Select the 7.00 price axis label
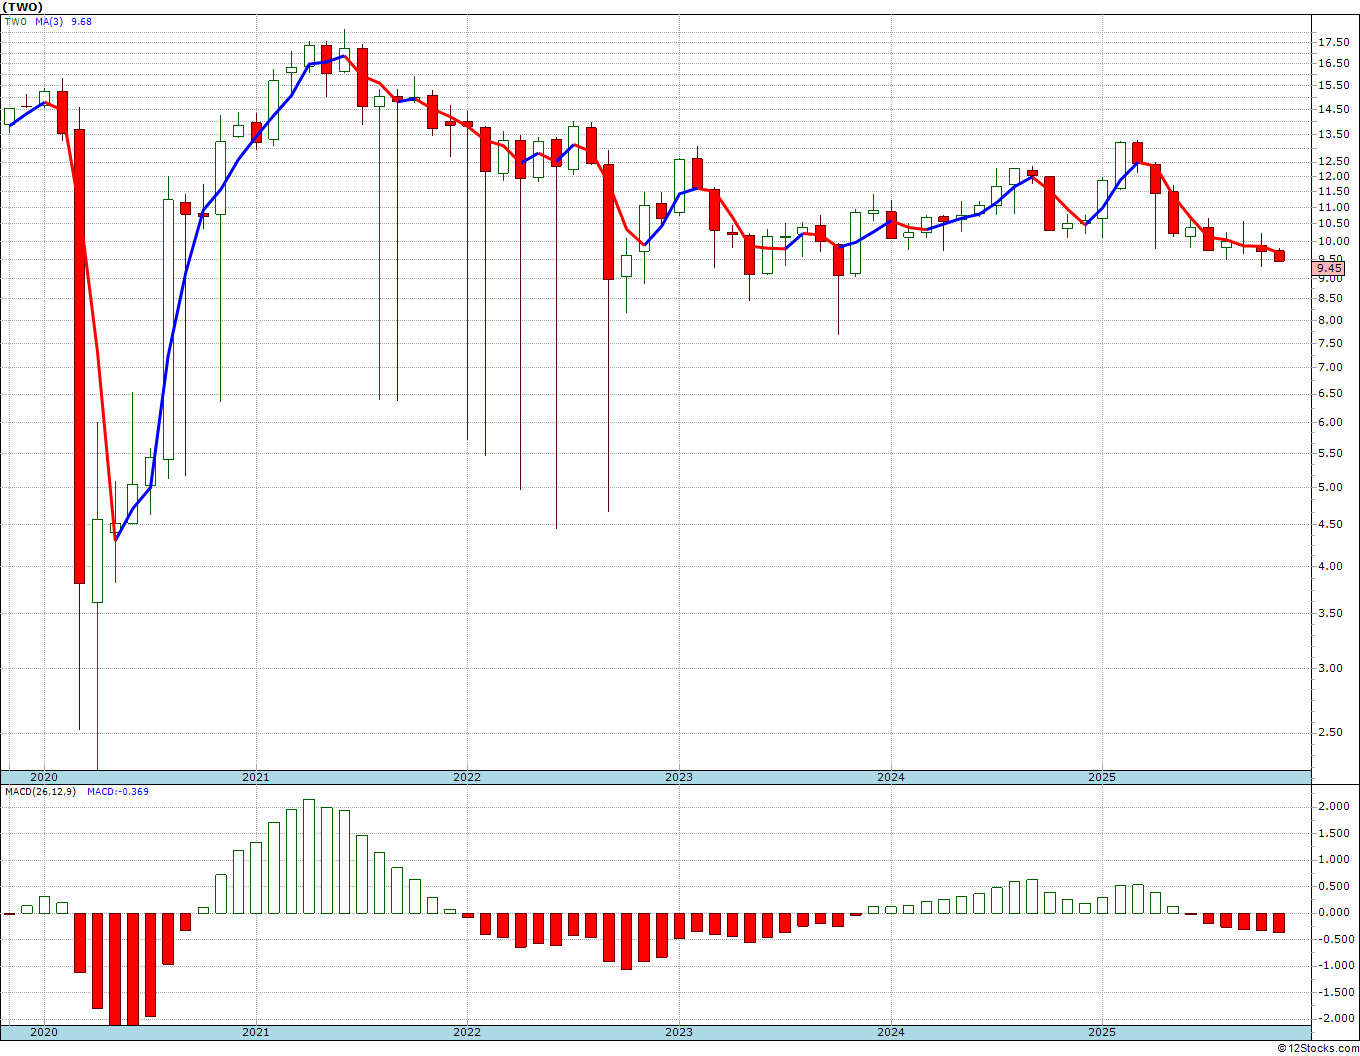 1331,367
